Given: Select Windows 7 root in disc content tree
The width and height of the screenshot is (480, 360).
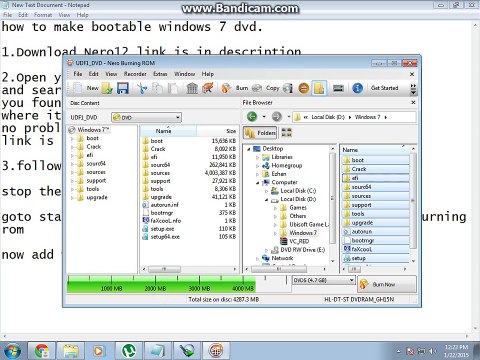Looking at the screenshot, I should [x=93, y=130].
